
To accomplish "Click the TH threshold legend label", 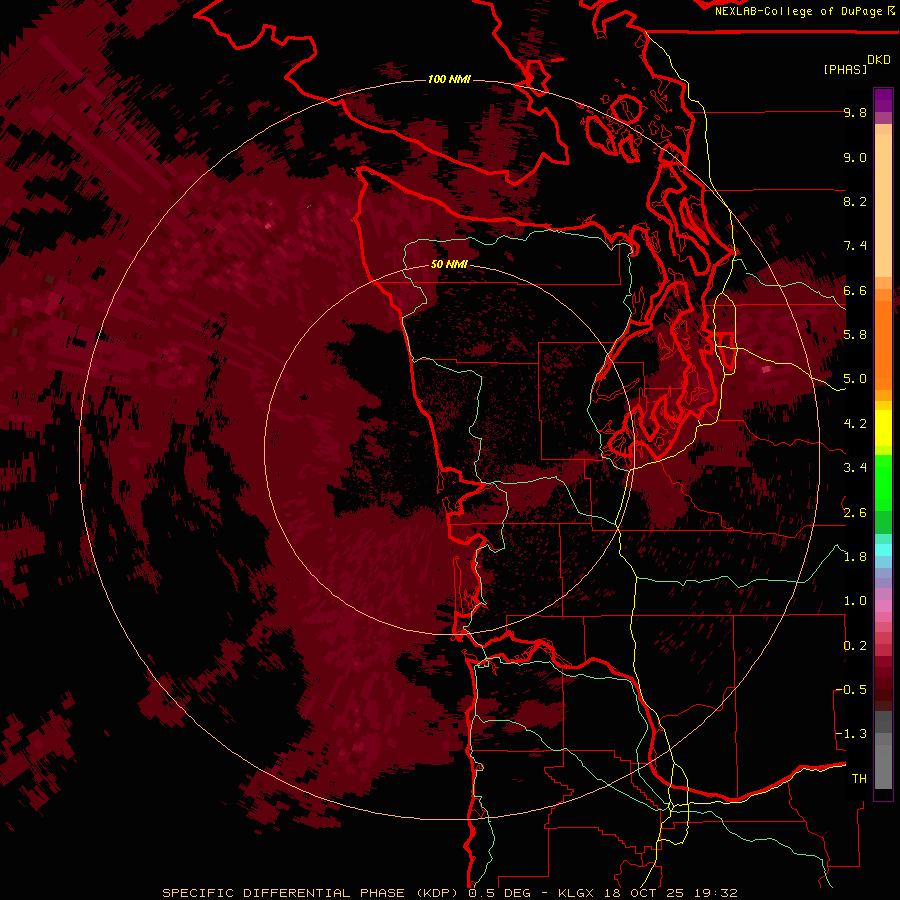I will 859,779.
